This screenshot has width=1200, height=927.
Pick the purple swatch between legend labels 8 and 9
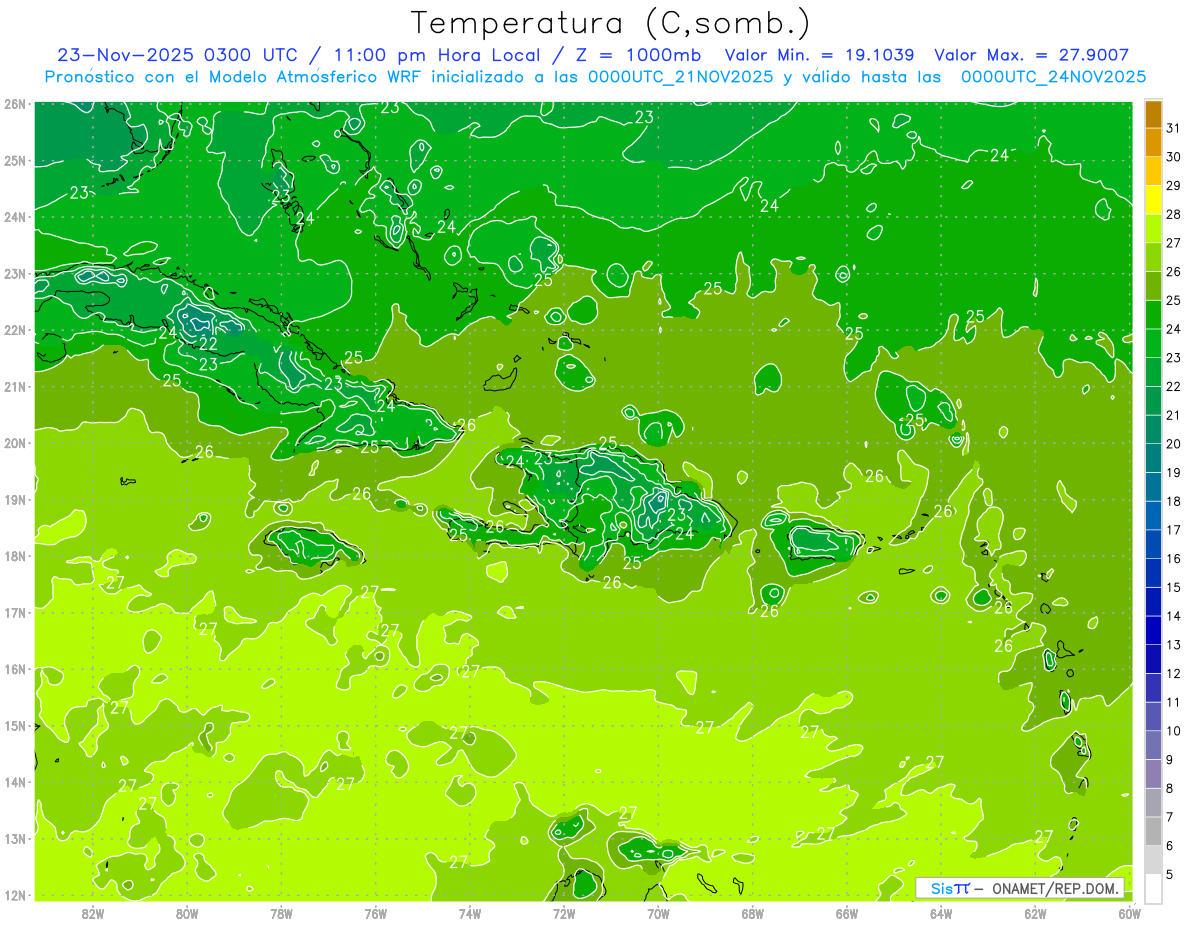click(1153, 773)
